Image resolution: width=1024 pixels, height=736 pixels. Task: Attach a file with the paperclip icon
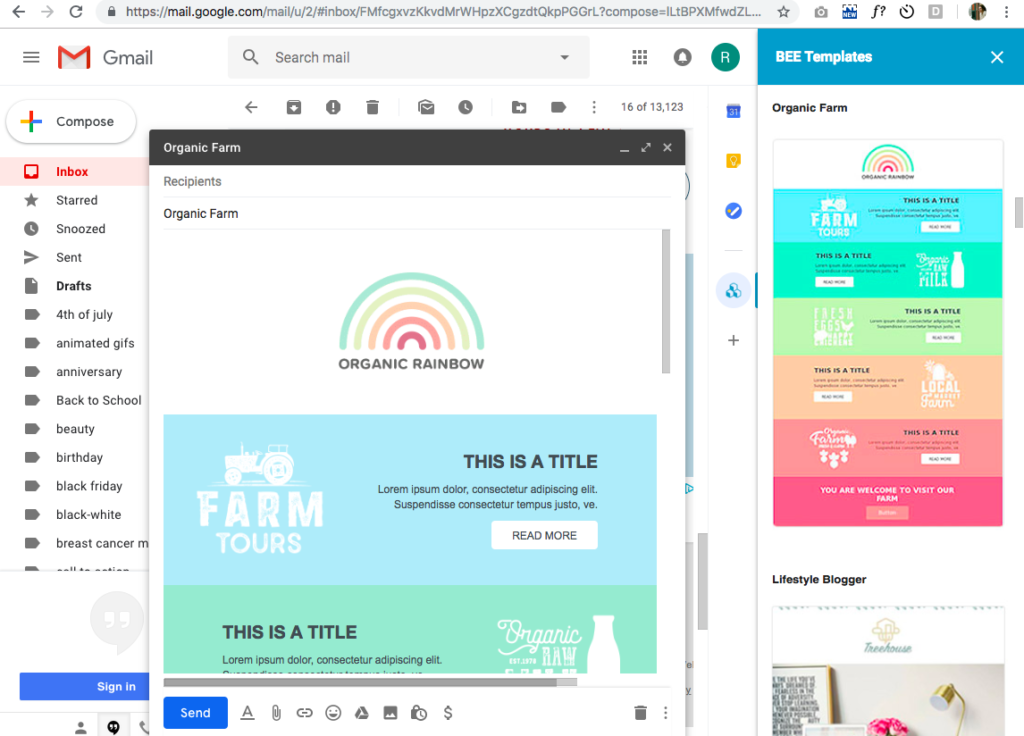[276, 713]
